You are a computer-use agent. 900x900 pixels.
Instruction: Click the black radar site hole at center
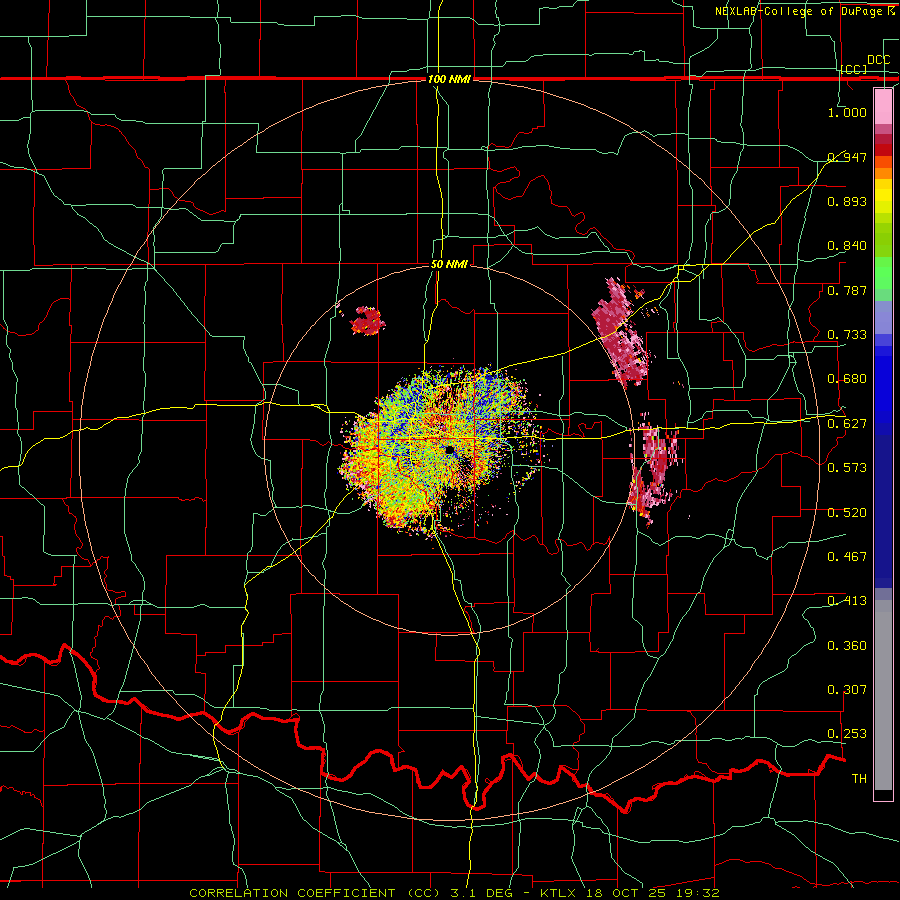(x=450, y=449)
